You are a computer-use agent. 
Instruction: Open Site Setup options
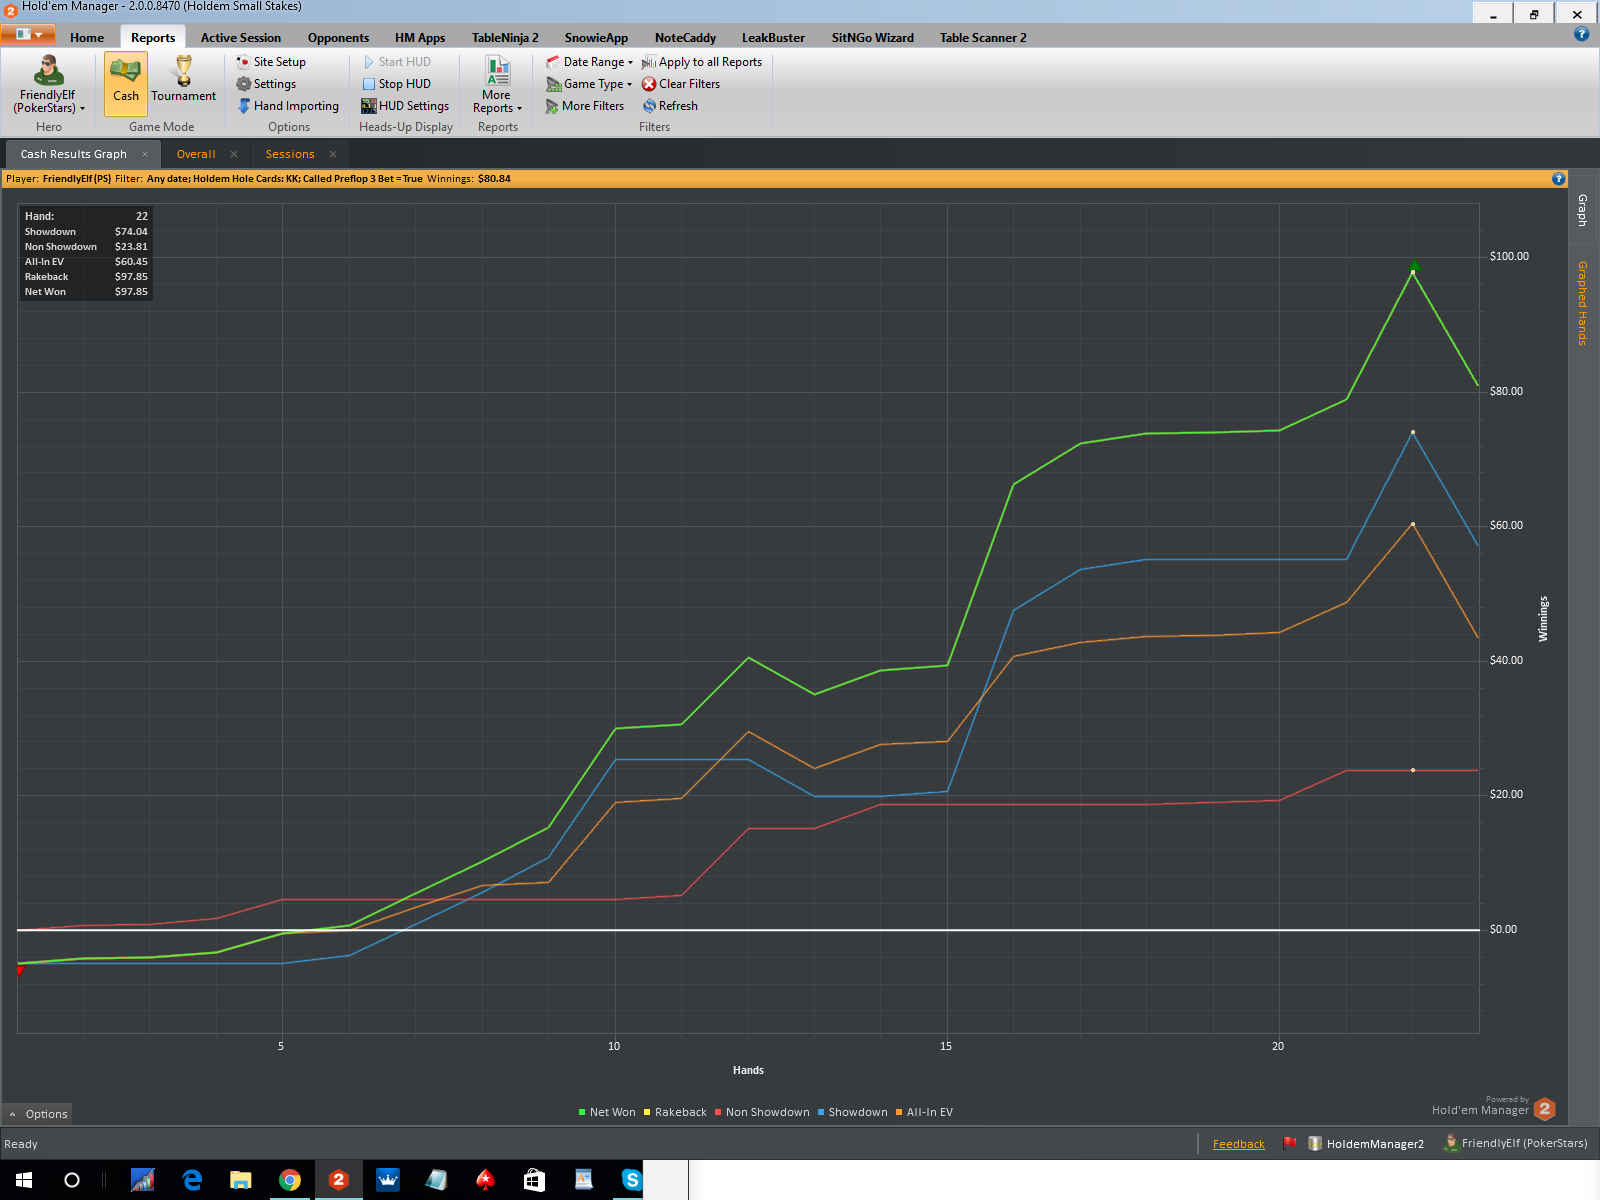tap(271, 62)
